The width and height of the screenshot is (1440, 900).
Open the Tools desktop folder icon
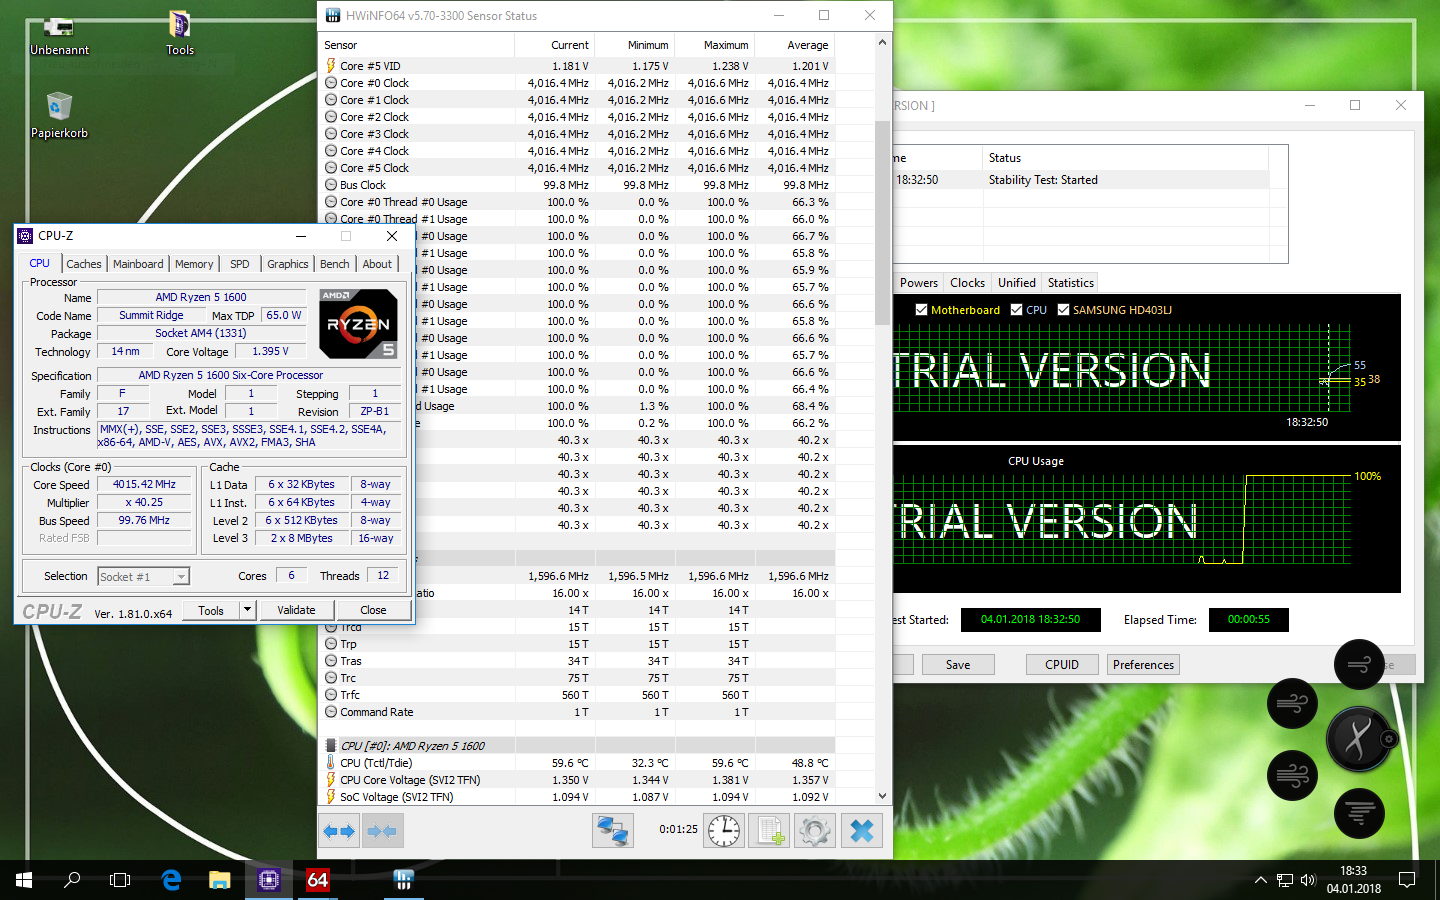(180, 34)
